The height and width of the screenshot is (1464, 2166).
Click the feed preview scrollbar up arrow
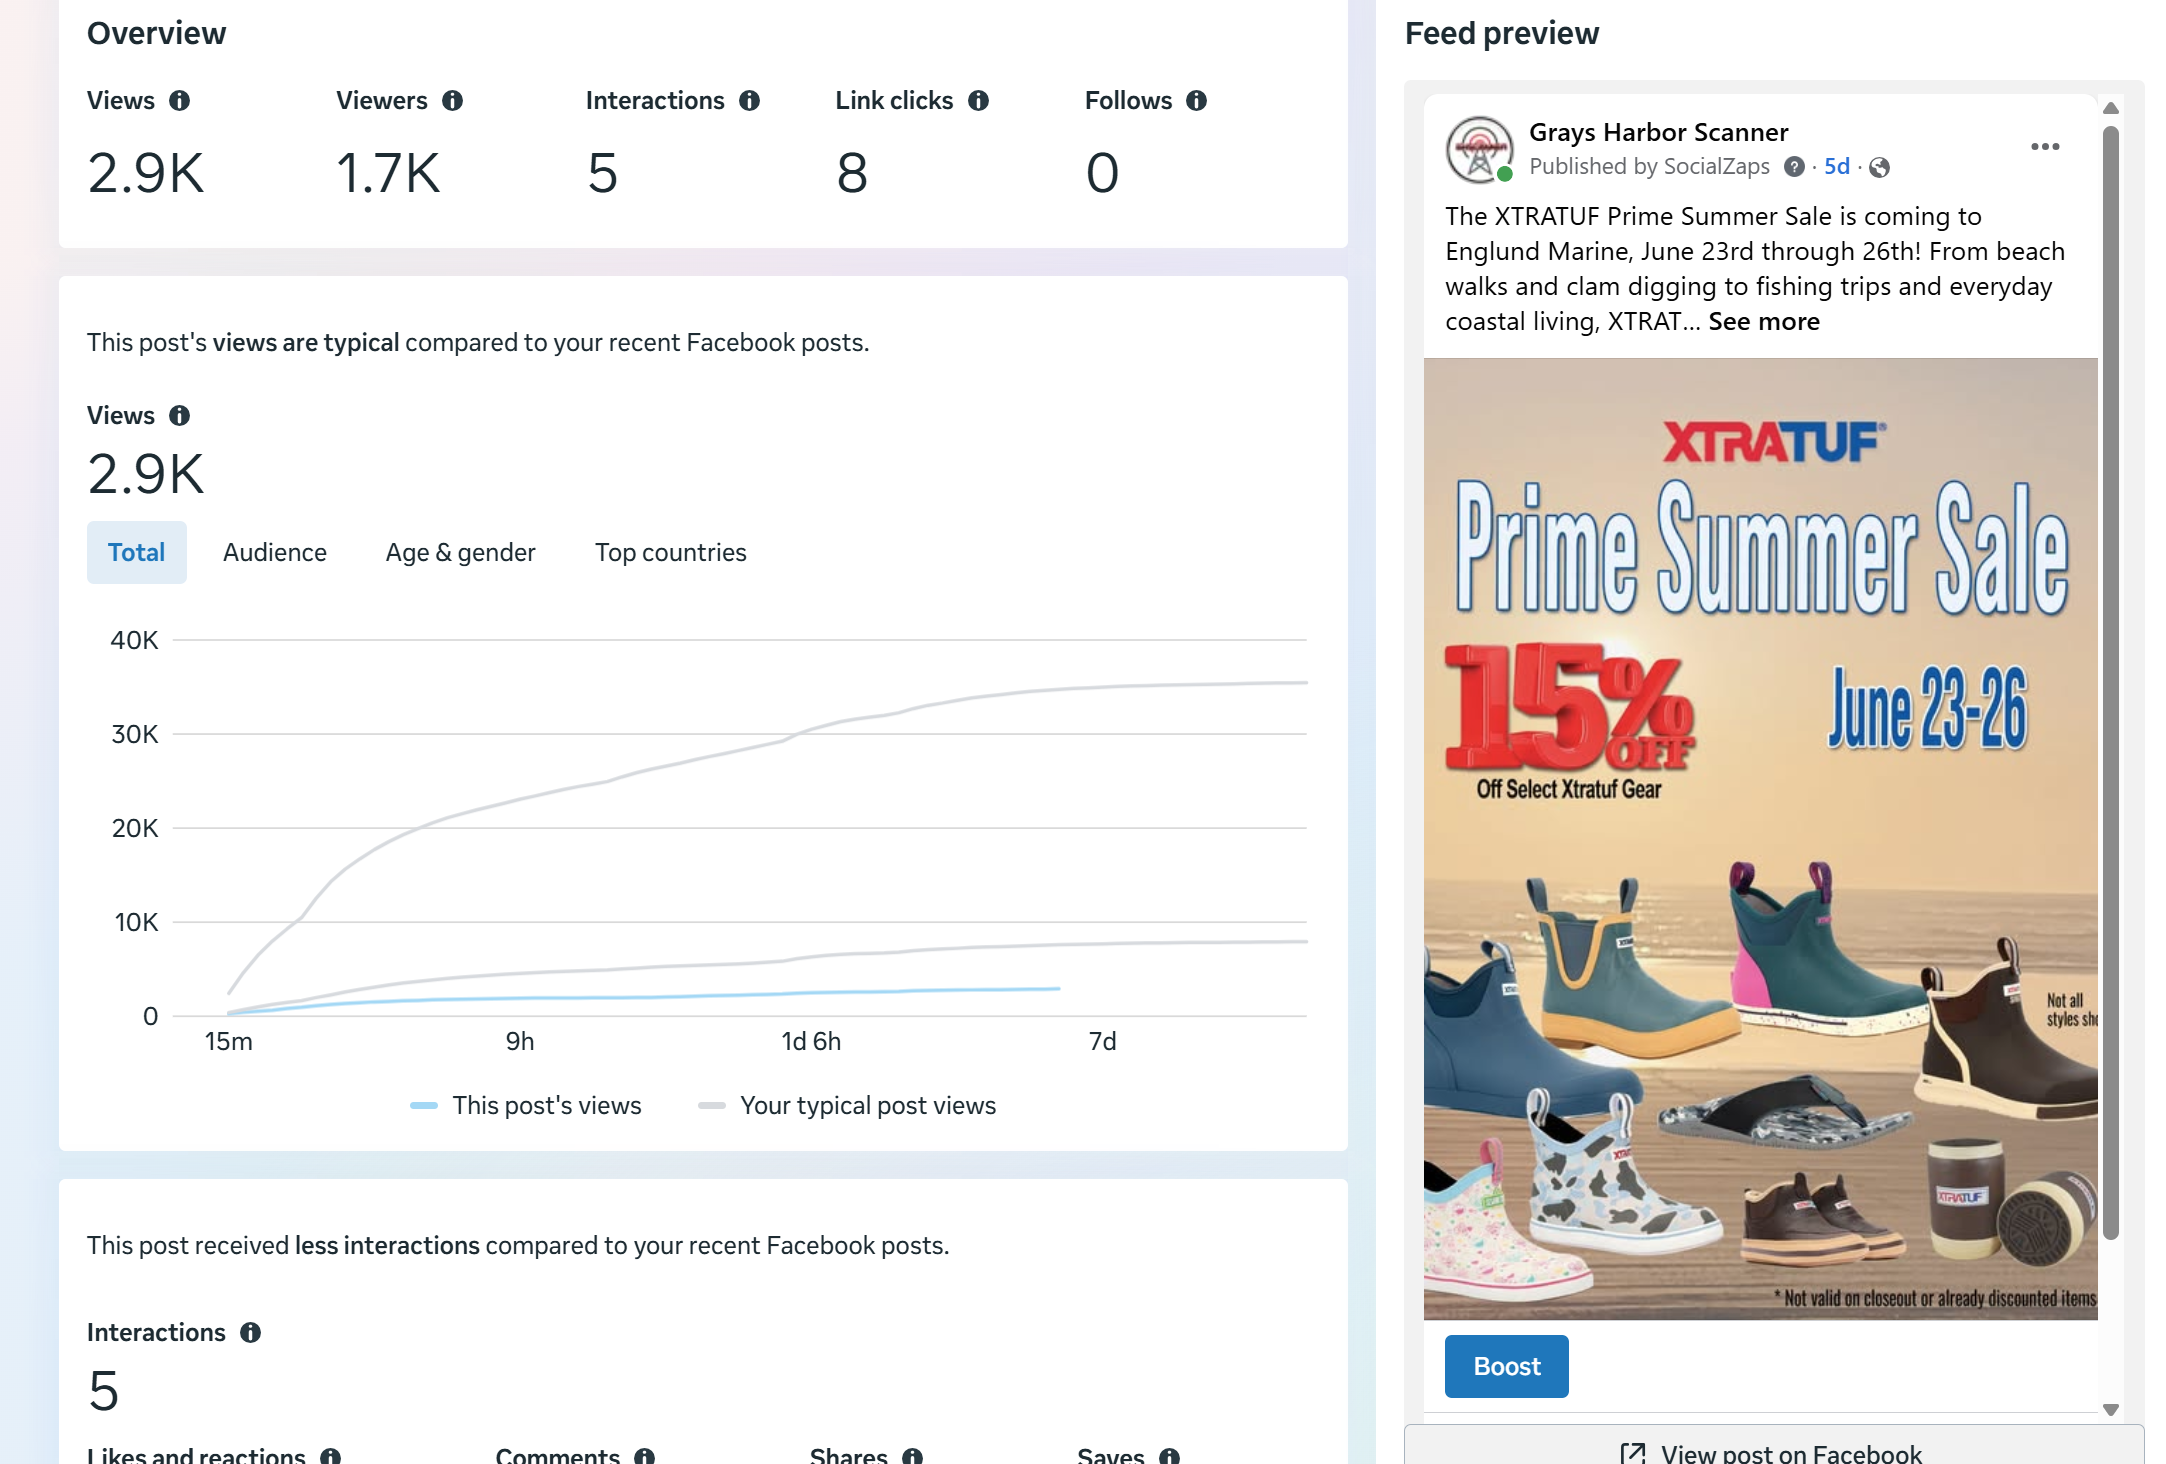[x=2111, y=108]
